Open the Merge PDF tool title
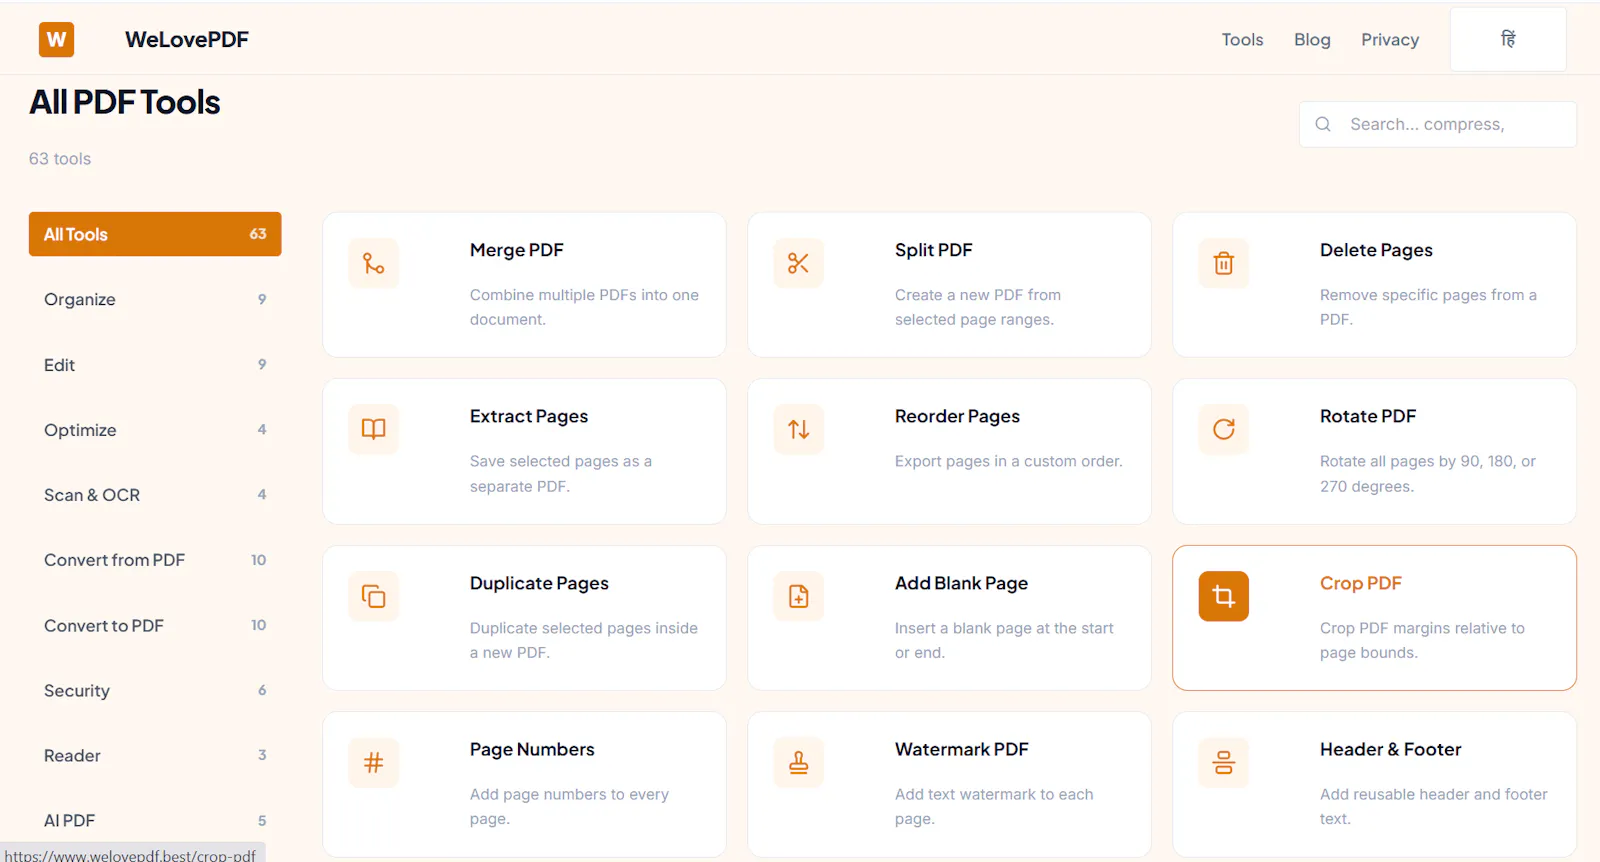The image size is (1600, 862). click(517, 250)
